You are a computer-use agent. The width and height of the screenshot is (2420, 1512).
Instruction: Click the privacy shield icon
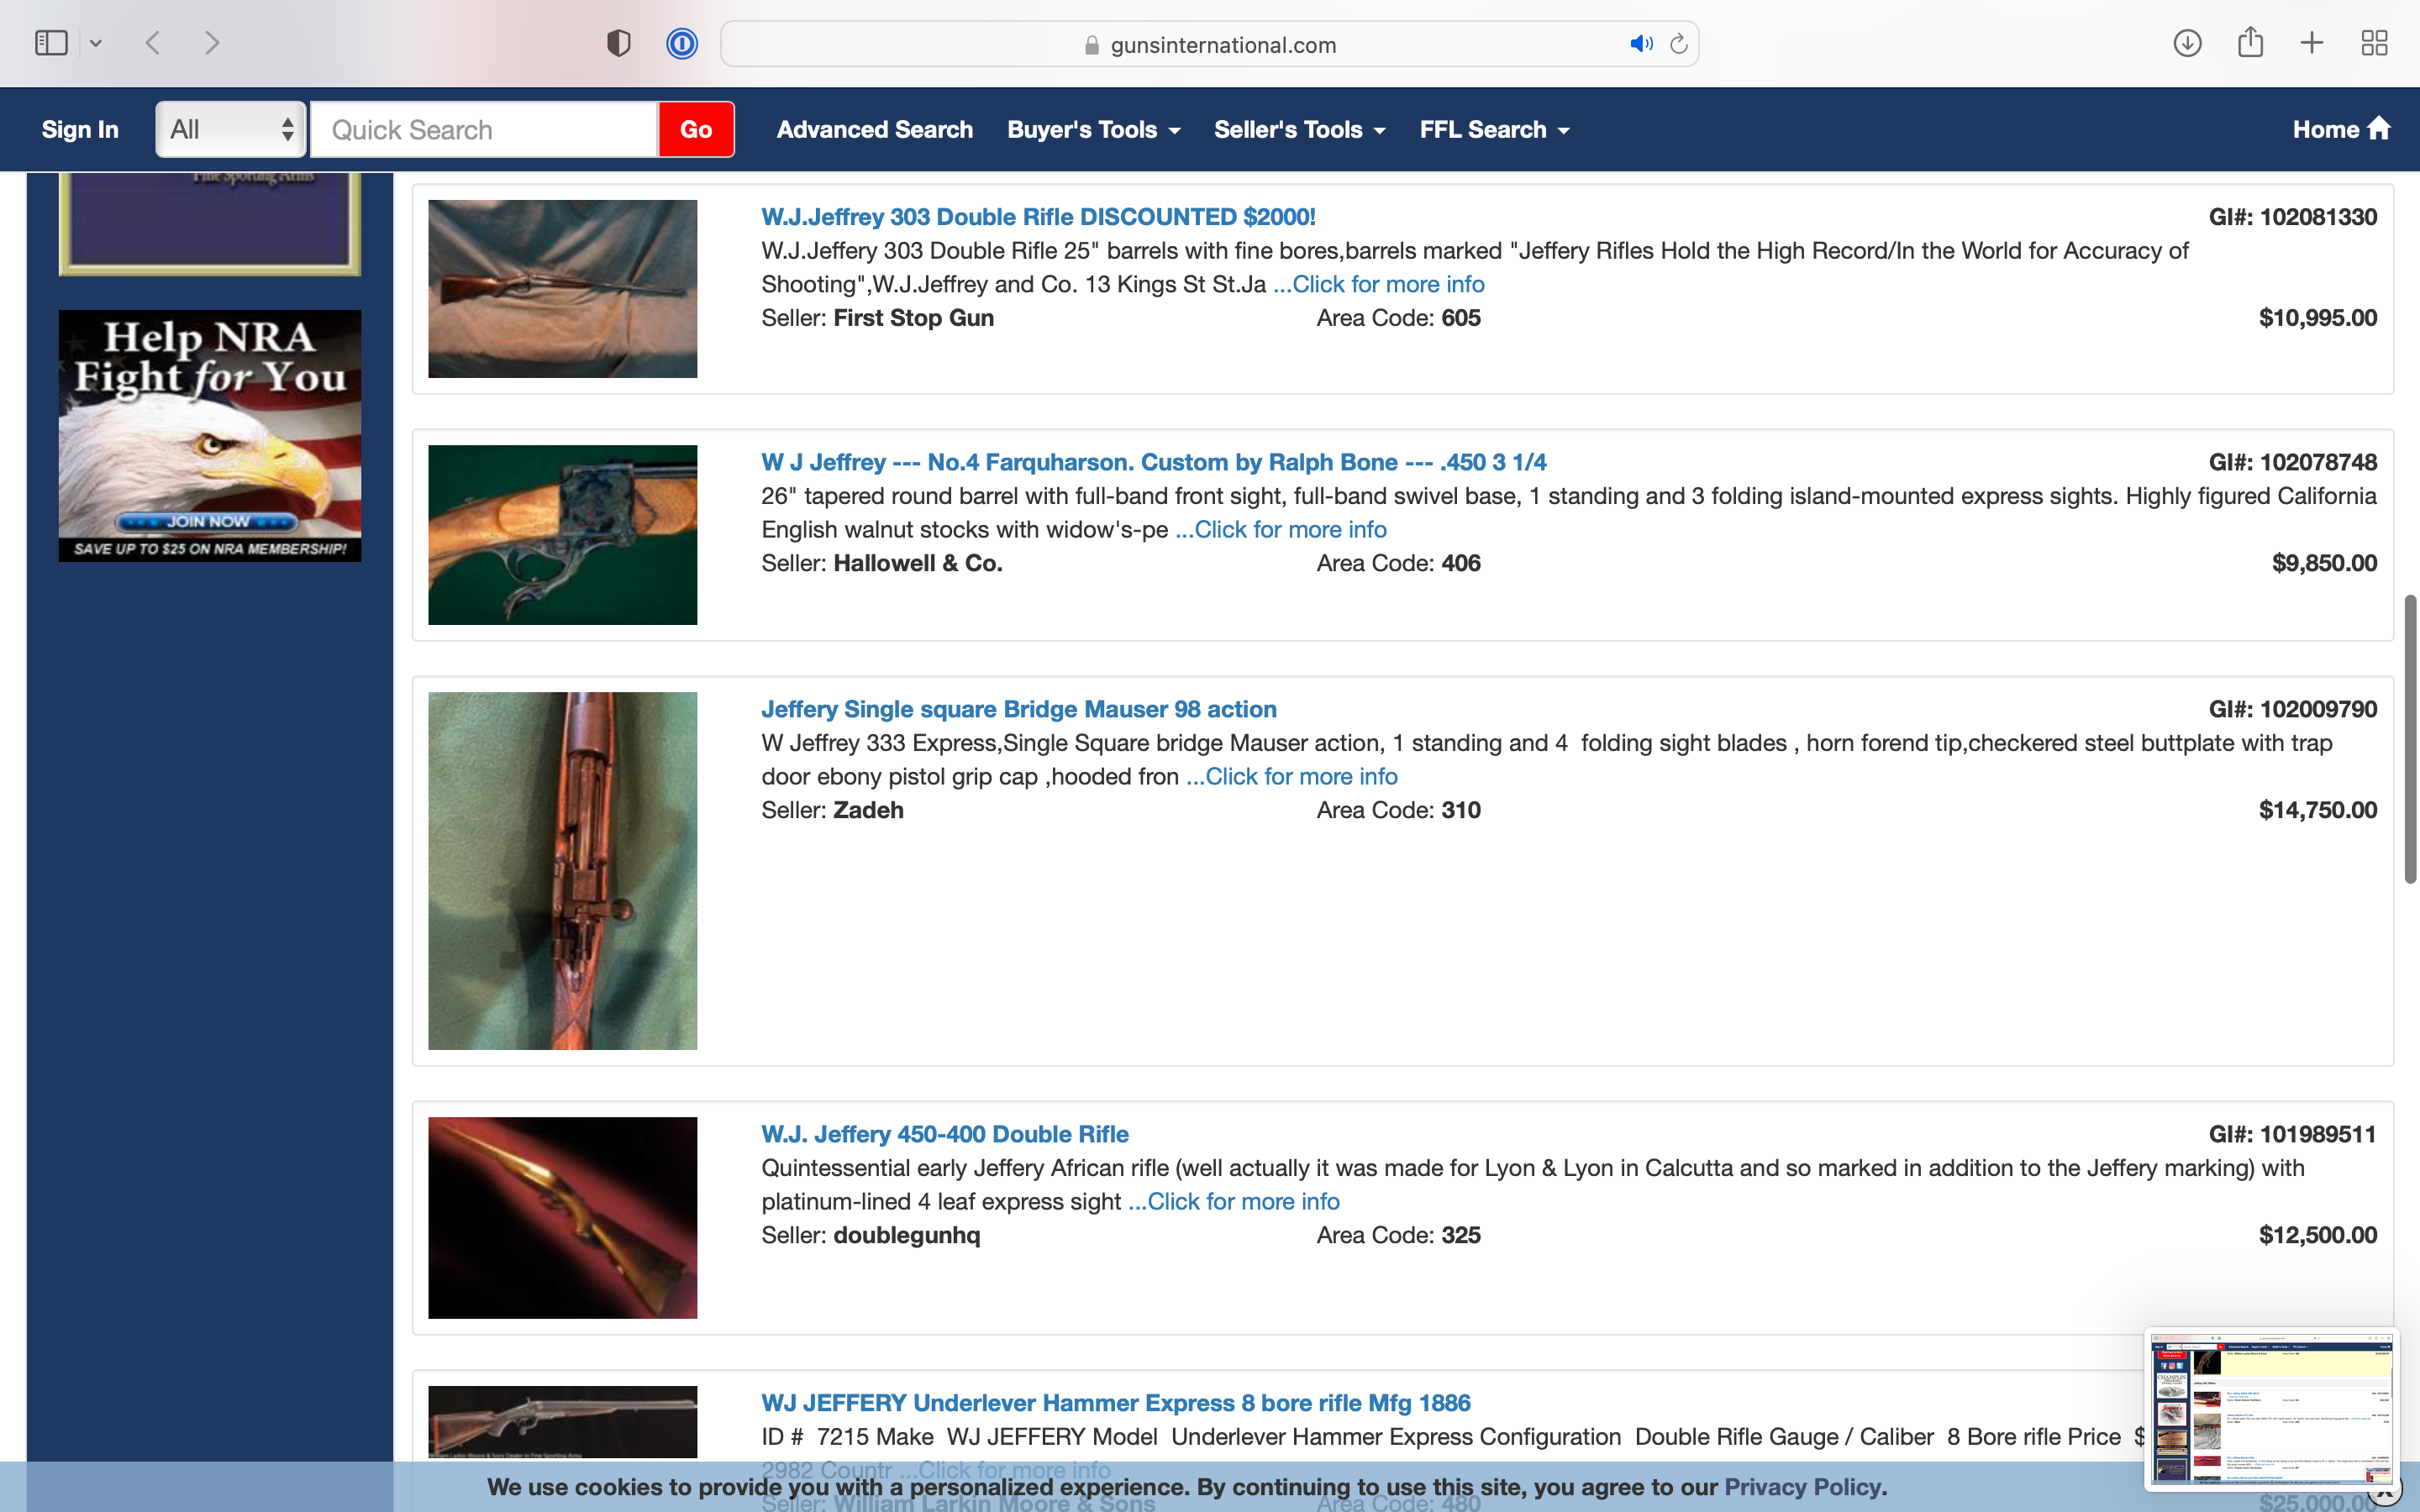pos(618,43)
